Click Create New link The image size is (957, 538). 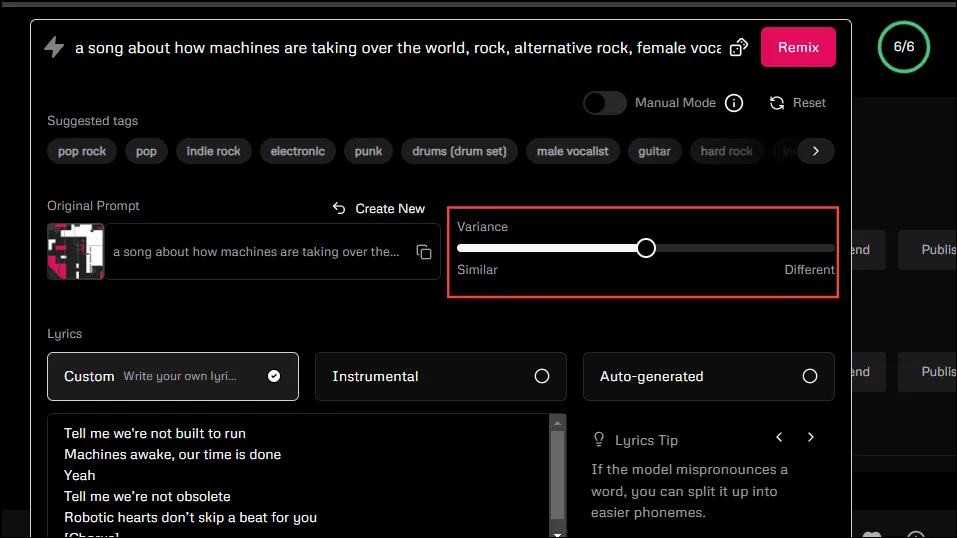[378, 209]
